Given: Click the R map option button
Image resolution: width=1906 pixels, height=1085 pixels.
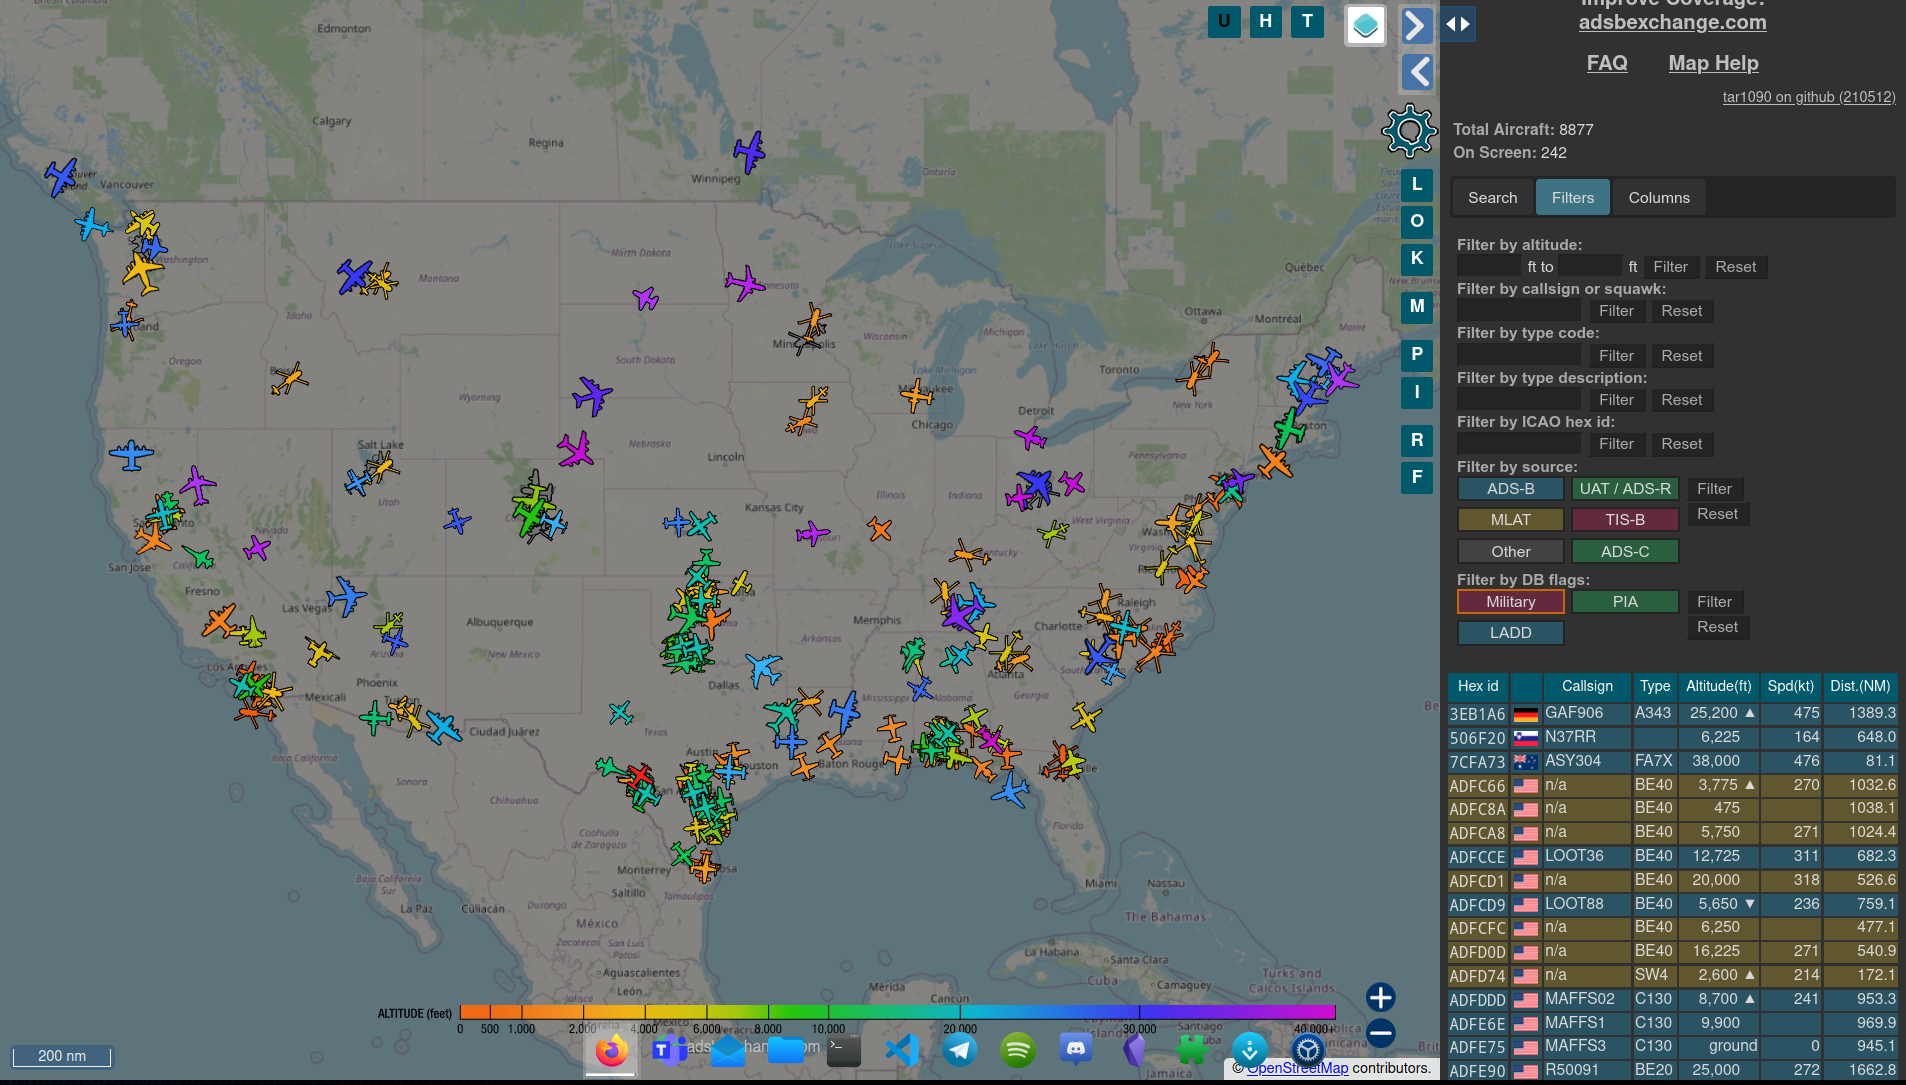Looking at the screenshot, I should [1417, 441].
